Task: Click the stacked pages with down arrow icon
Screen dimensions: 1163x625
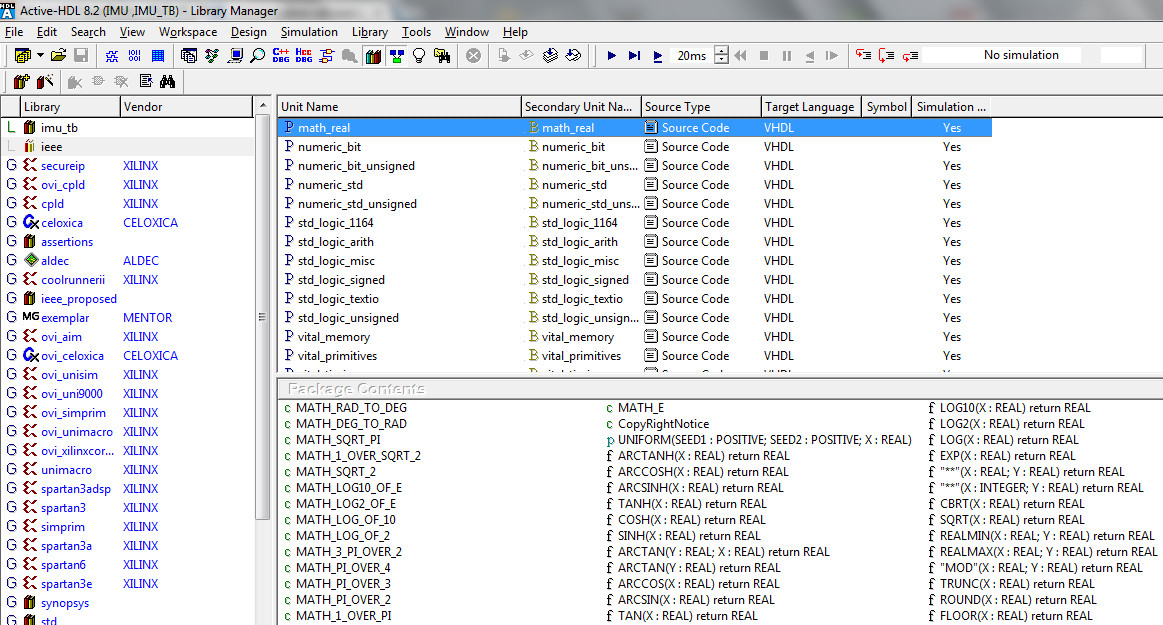Action: coord(550,56)
